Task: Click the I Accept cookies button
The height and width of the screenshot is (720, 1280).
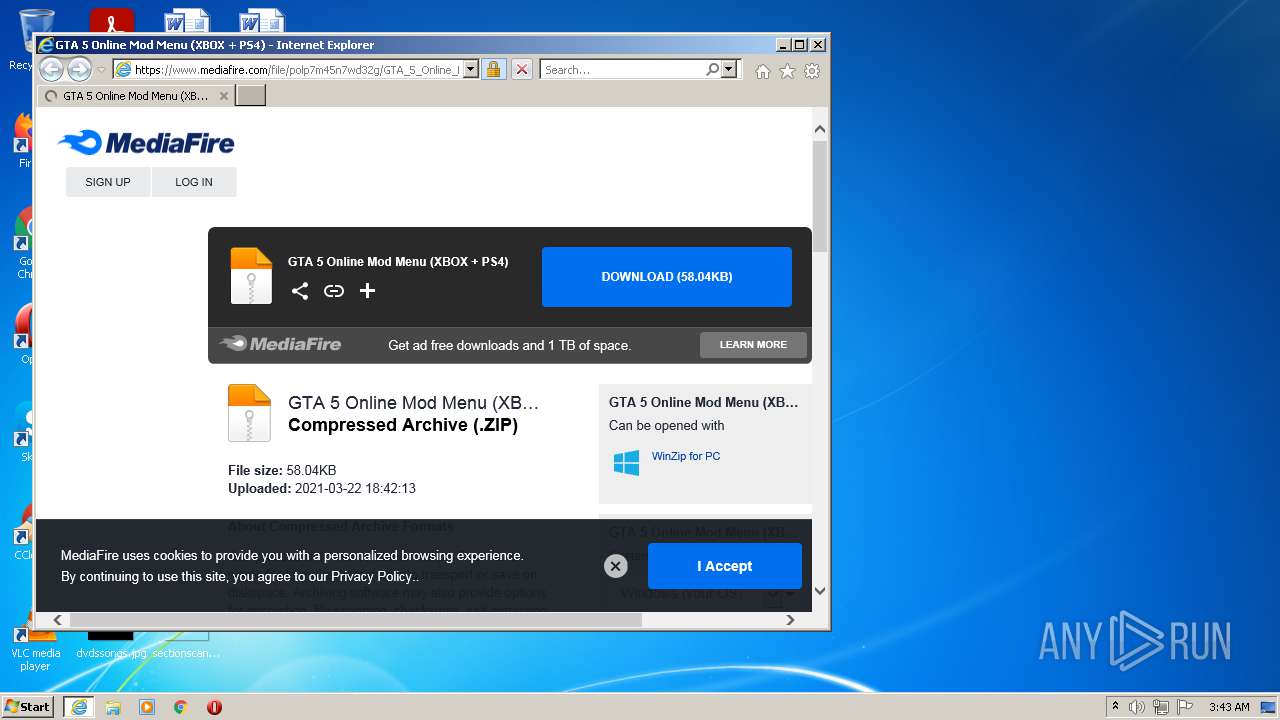Action: click(x=725, y=566)
